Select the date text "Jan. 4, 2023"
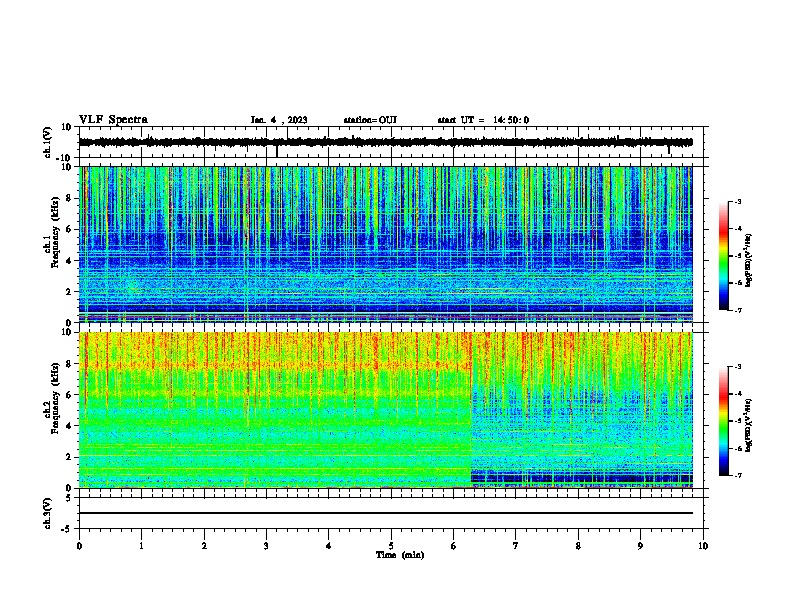 click(x=279, y=120)
